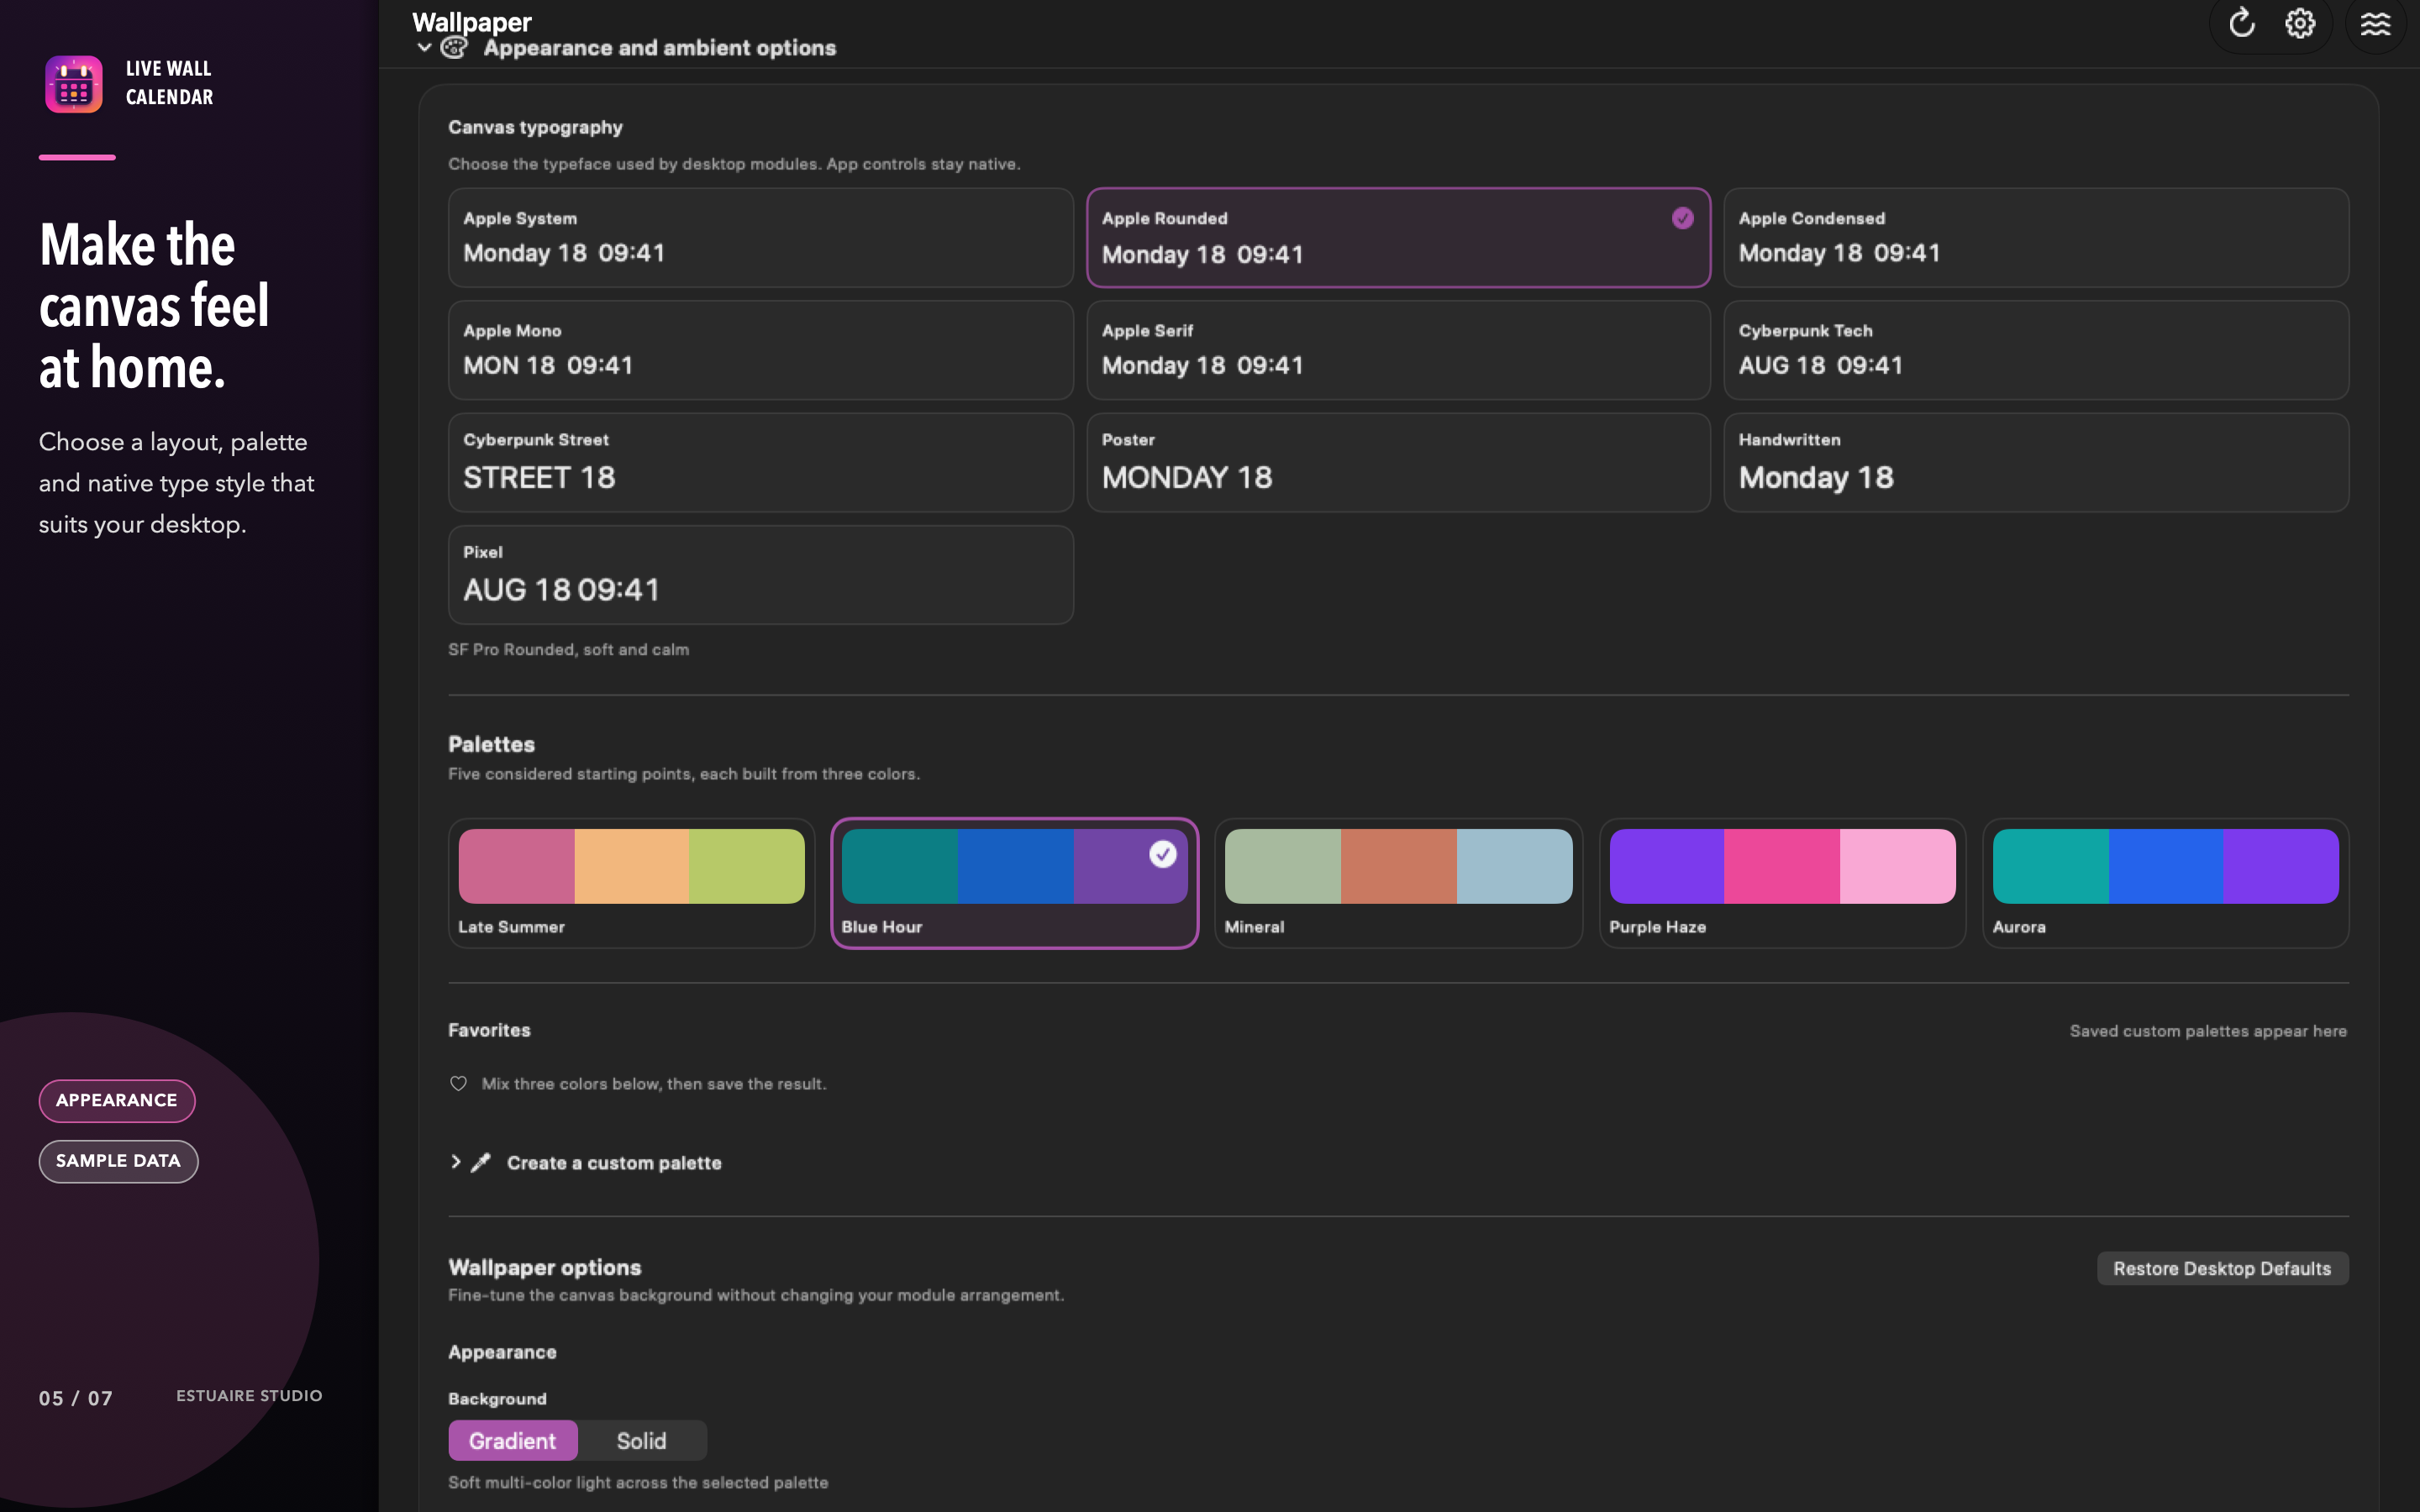Select Gradient background mode
Image resolution: width=2420 pixels, height=1512 pixels.
click(x=513, y=1441)
